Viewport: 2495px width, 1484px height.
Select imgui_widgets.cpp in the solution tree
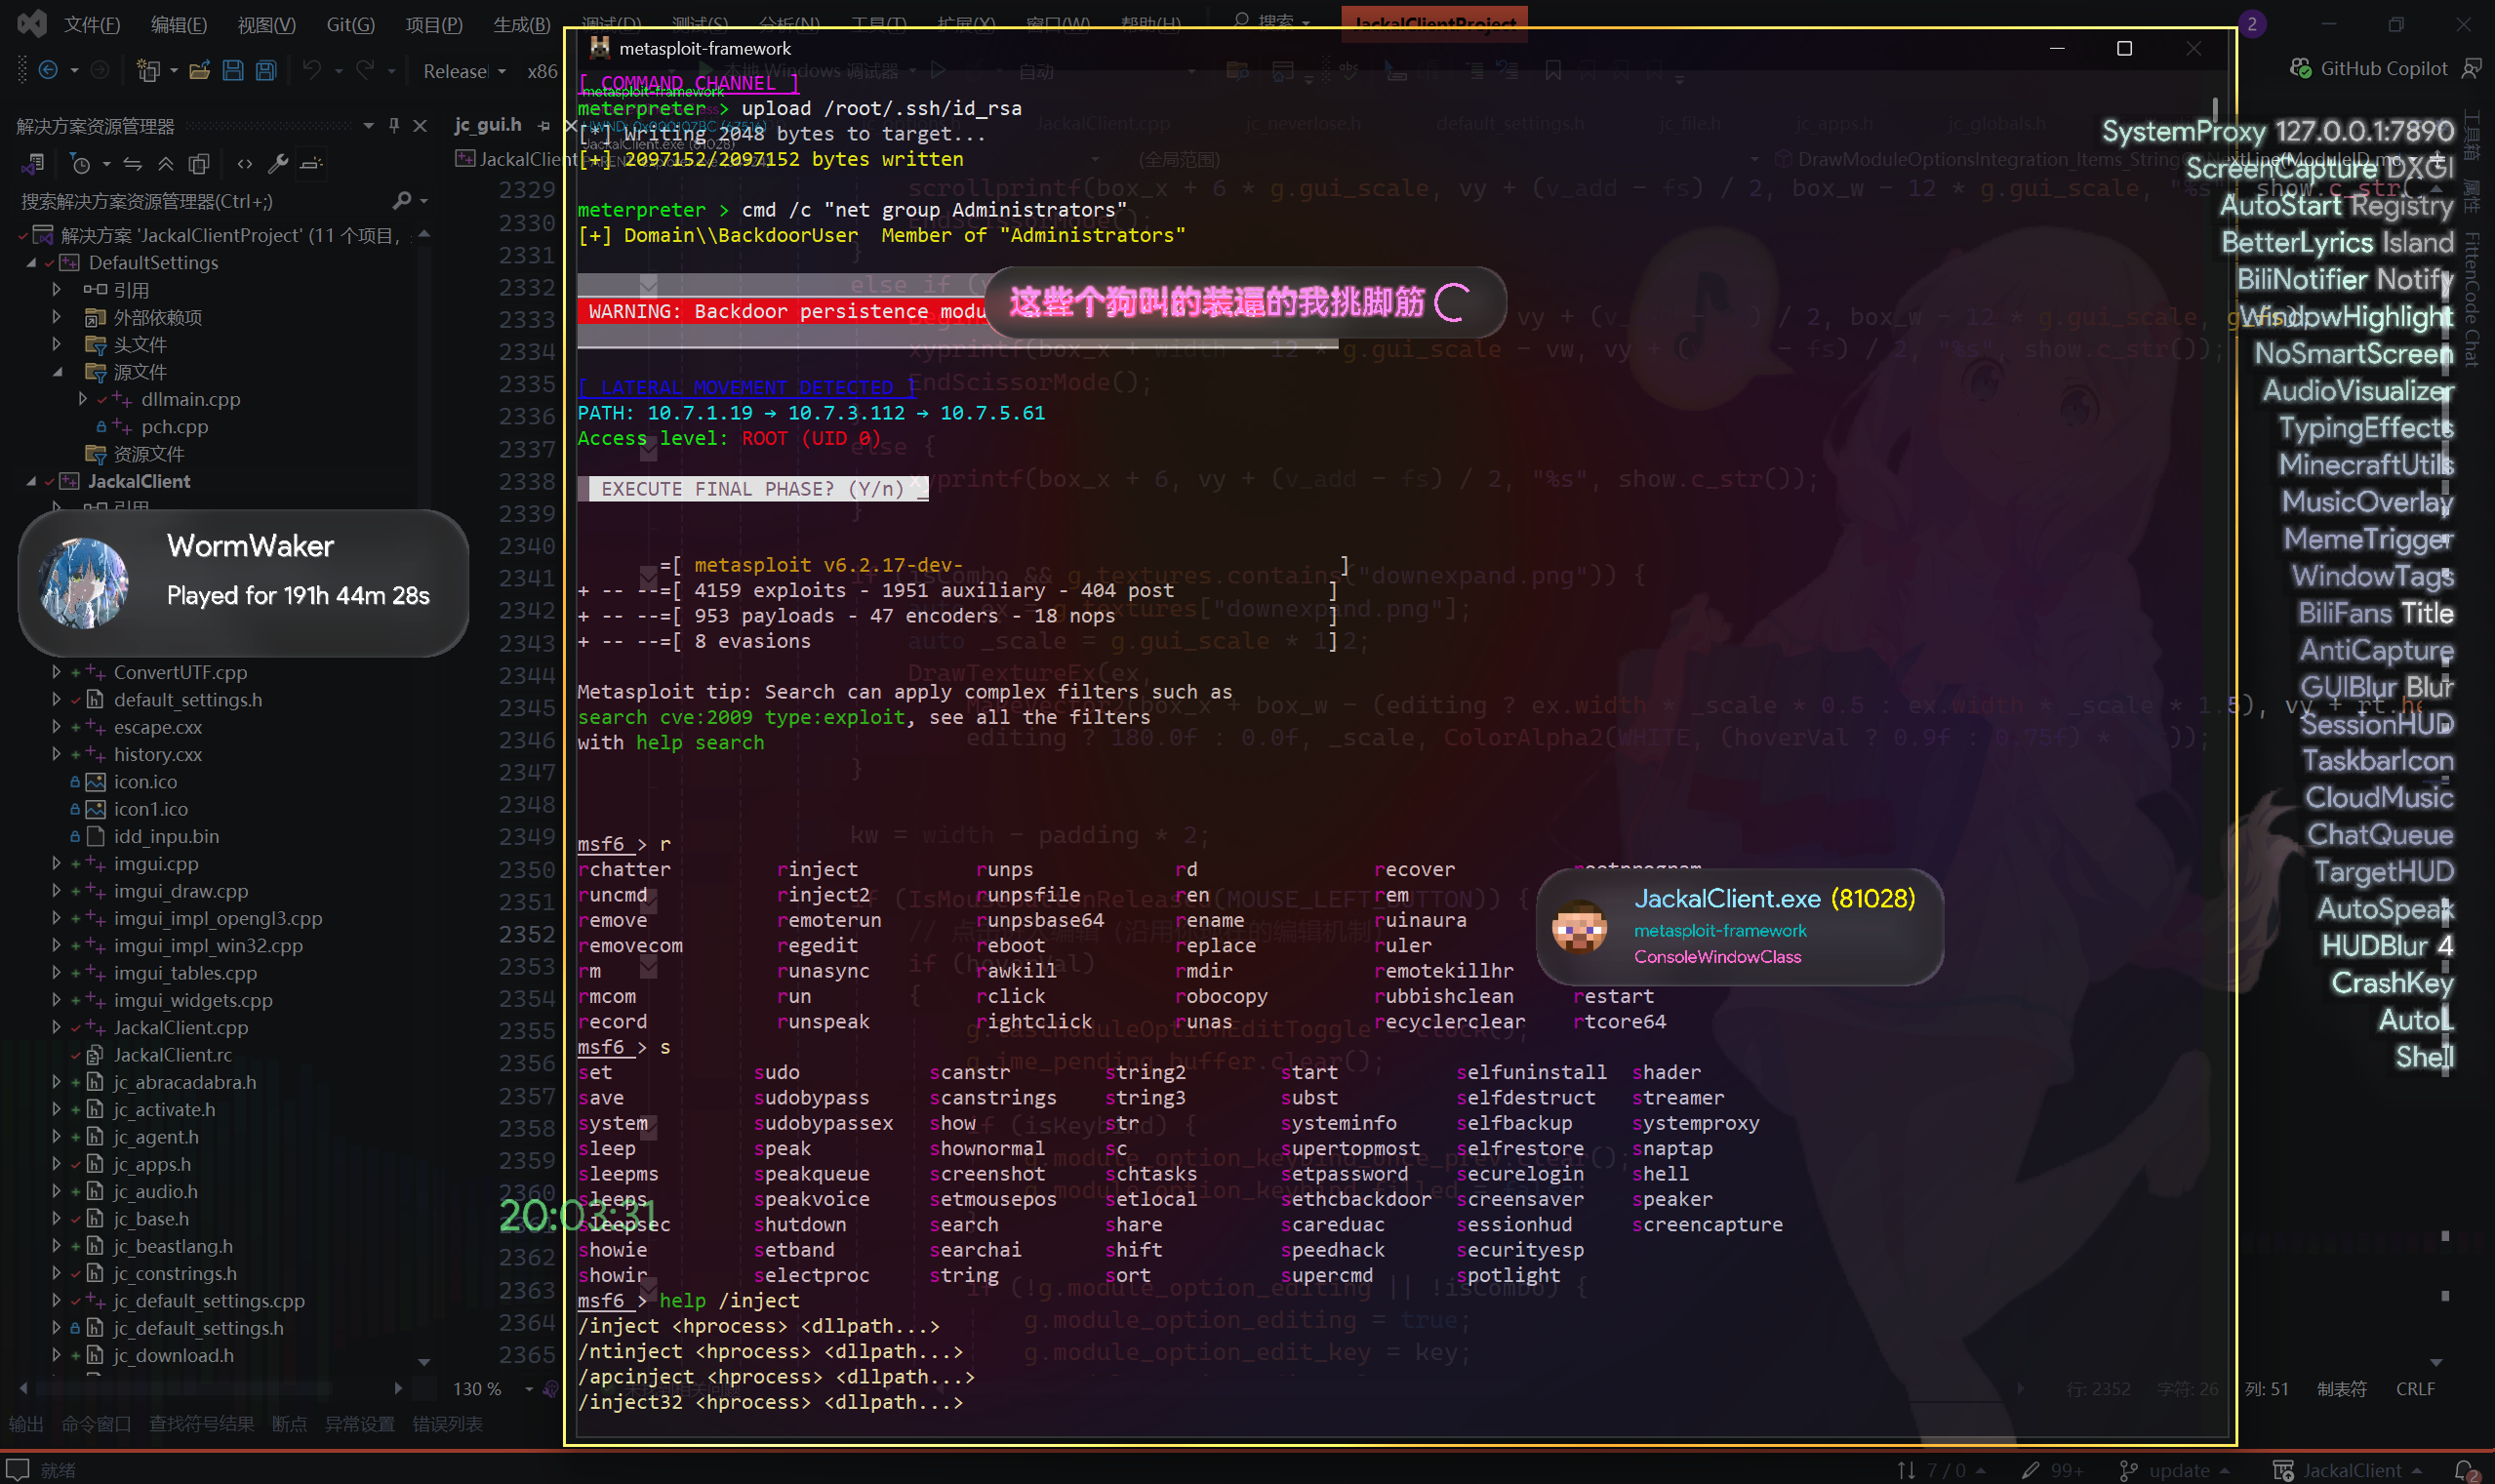tap(193, 1000)
